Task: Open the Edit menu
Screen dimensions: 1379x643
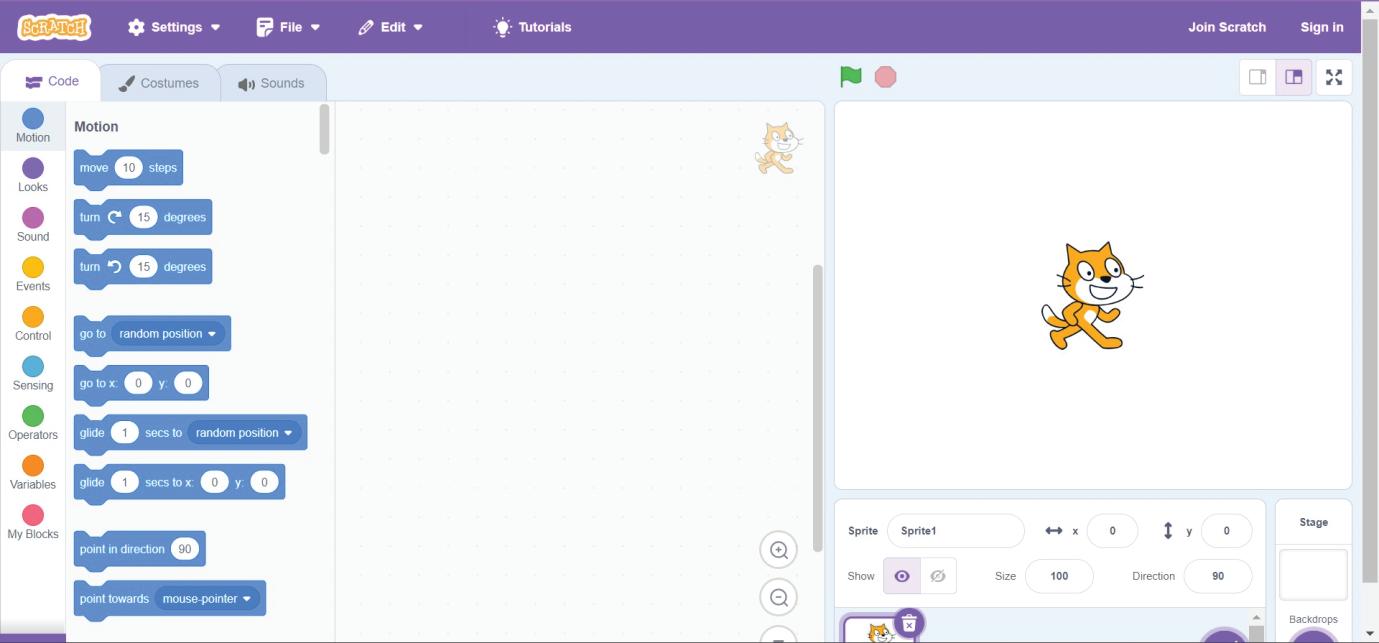Action: [391, 27]
